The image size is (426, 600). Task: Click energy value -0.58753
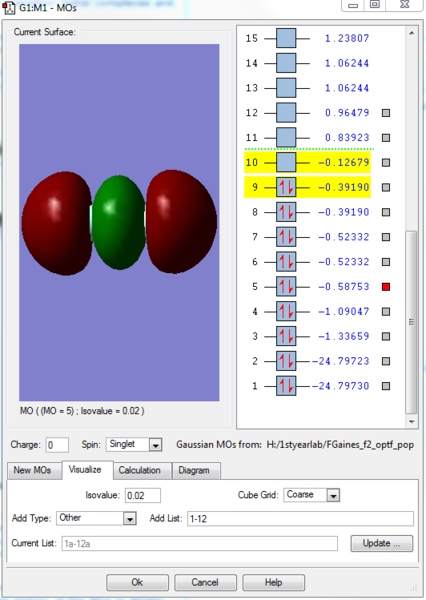point(344,287)
